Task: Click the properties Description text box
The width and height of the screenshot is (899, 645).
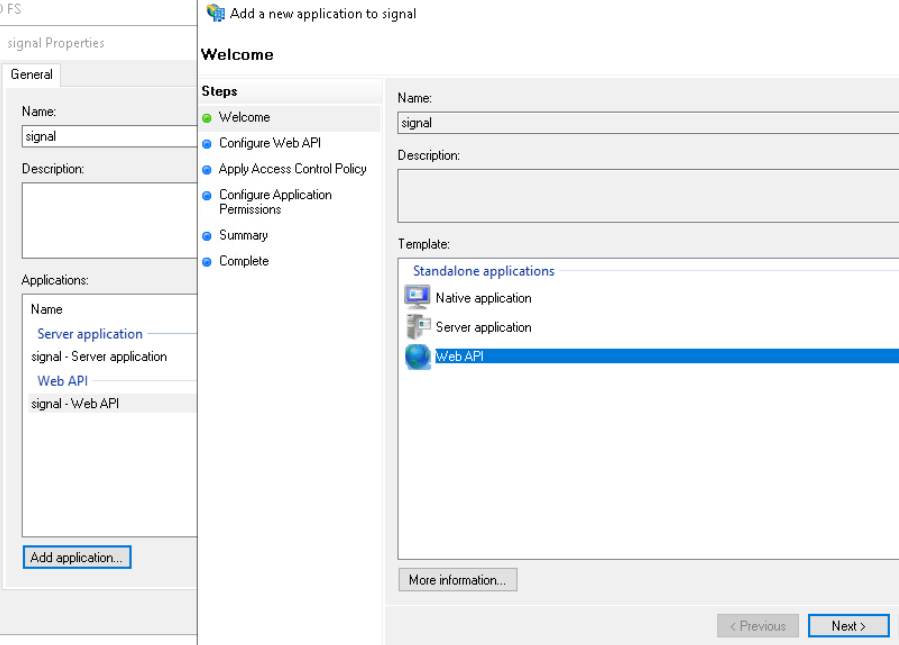Action: tap(108, 220)
